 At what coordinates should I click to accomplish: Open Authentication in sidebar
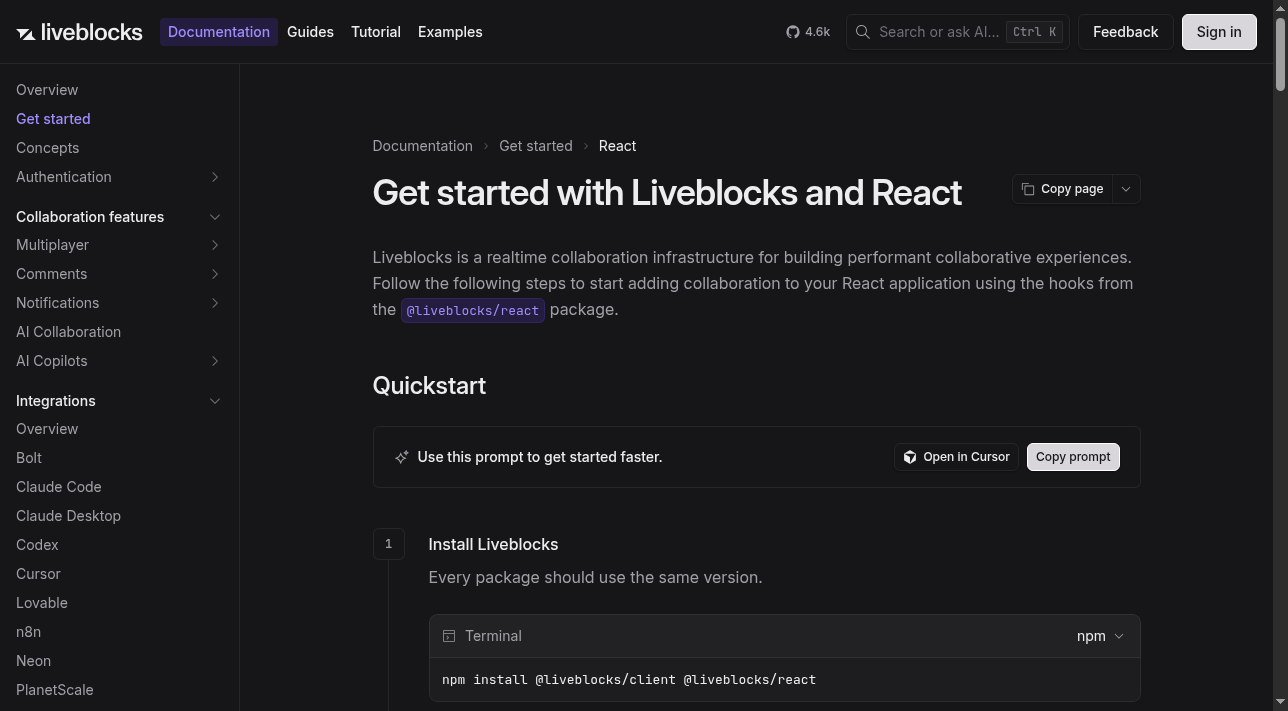[x=64, y=177]
